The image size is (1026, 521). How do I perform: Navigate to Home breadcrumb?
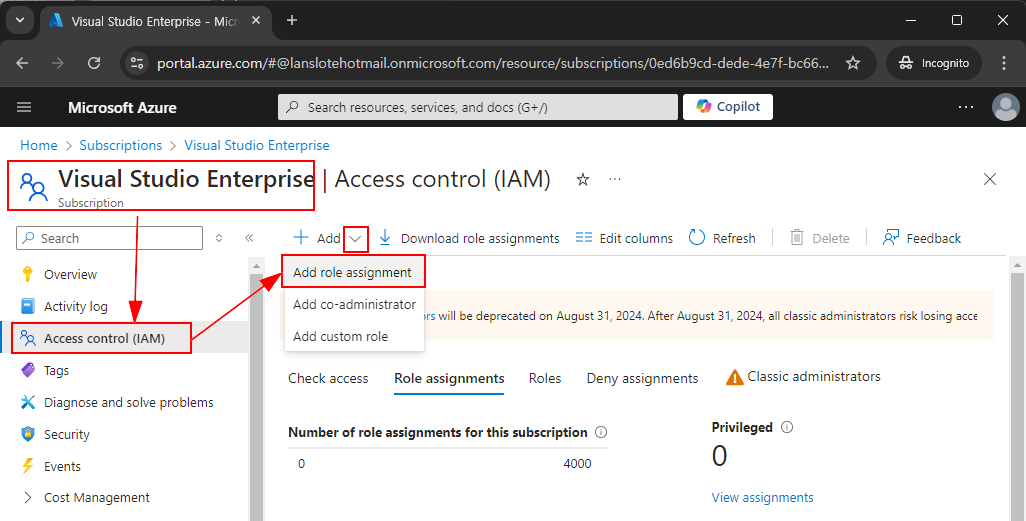tap(39, 145)
